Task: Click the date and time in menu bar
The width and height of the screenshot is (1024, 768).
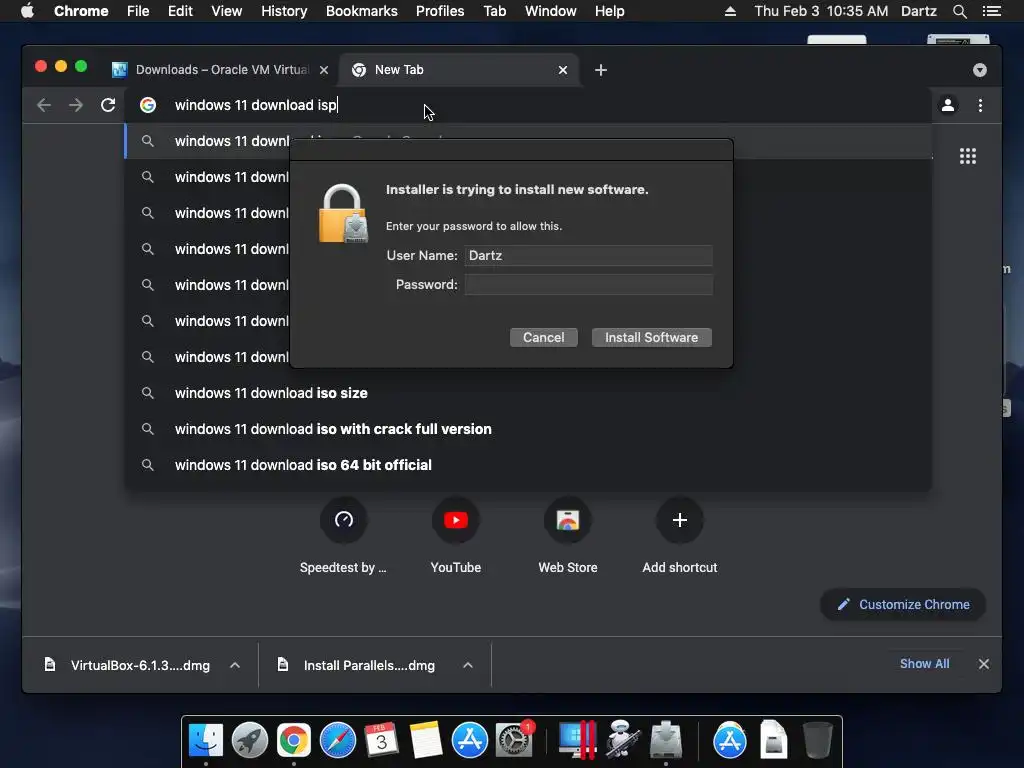Action: 821,11
